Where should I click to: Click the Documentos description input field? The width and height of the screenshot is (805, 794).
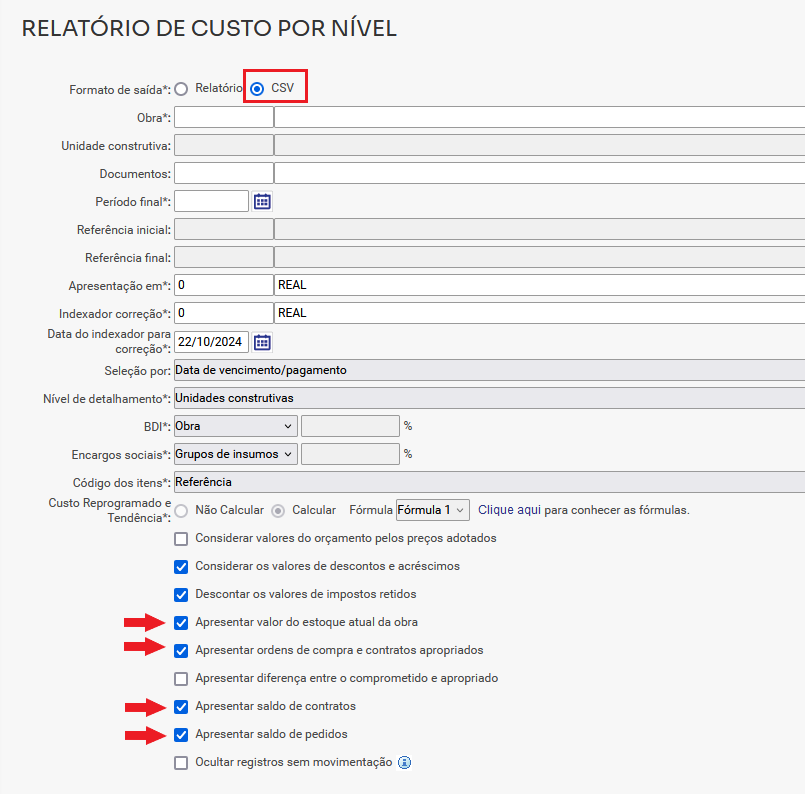click(x=540, y=173)
